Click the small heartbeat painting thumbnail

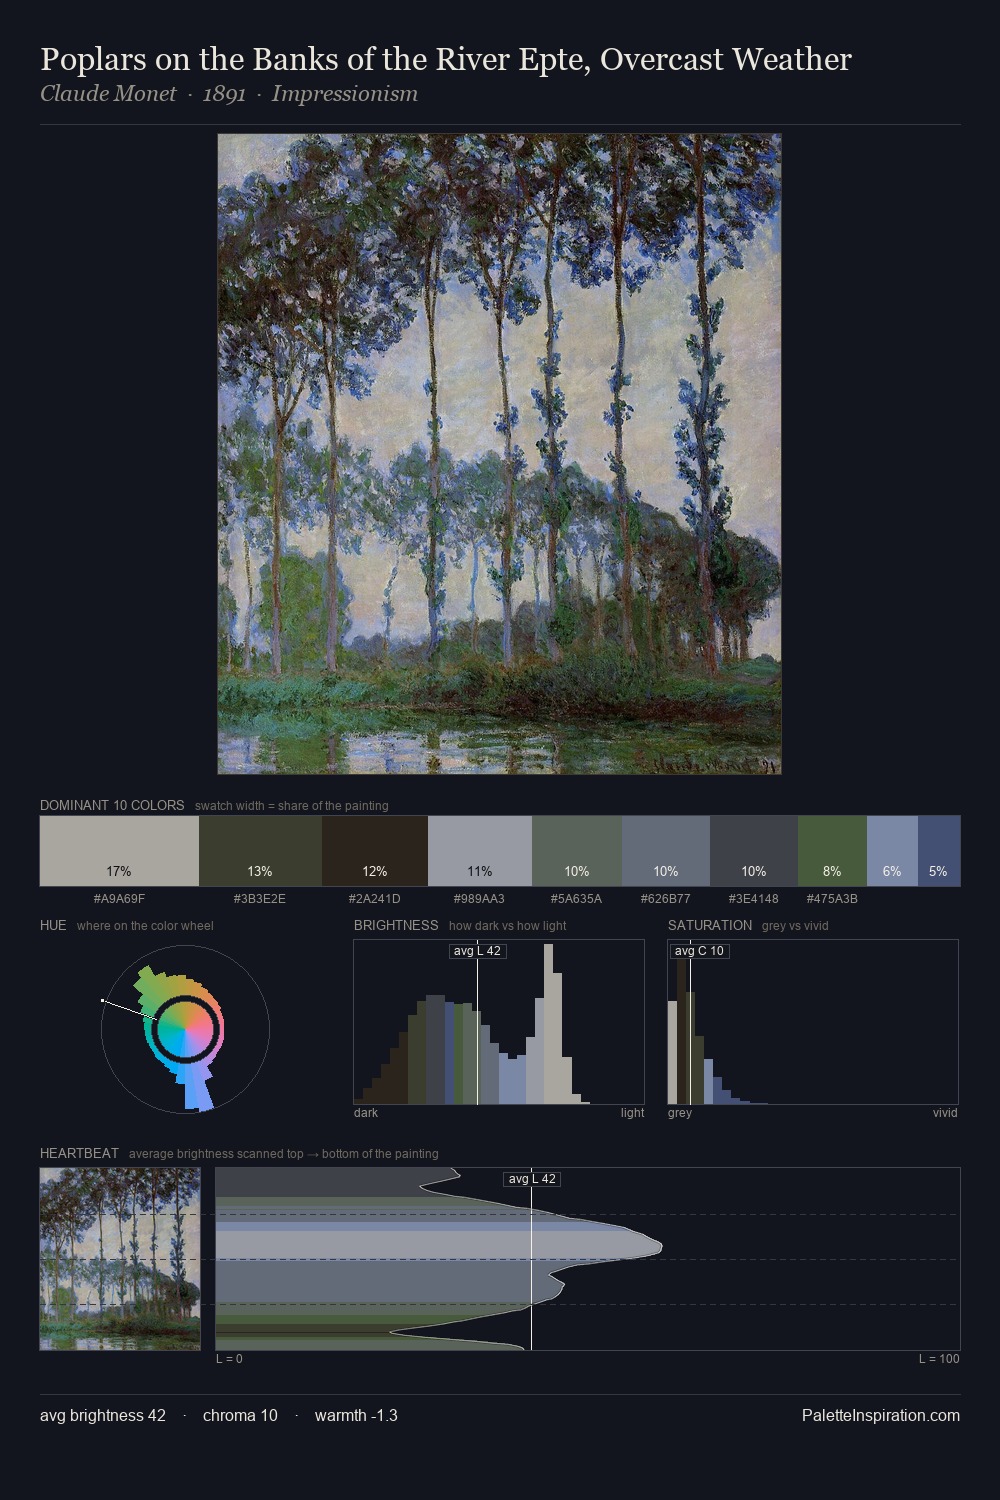coord(120,1259)
